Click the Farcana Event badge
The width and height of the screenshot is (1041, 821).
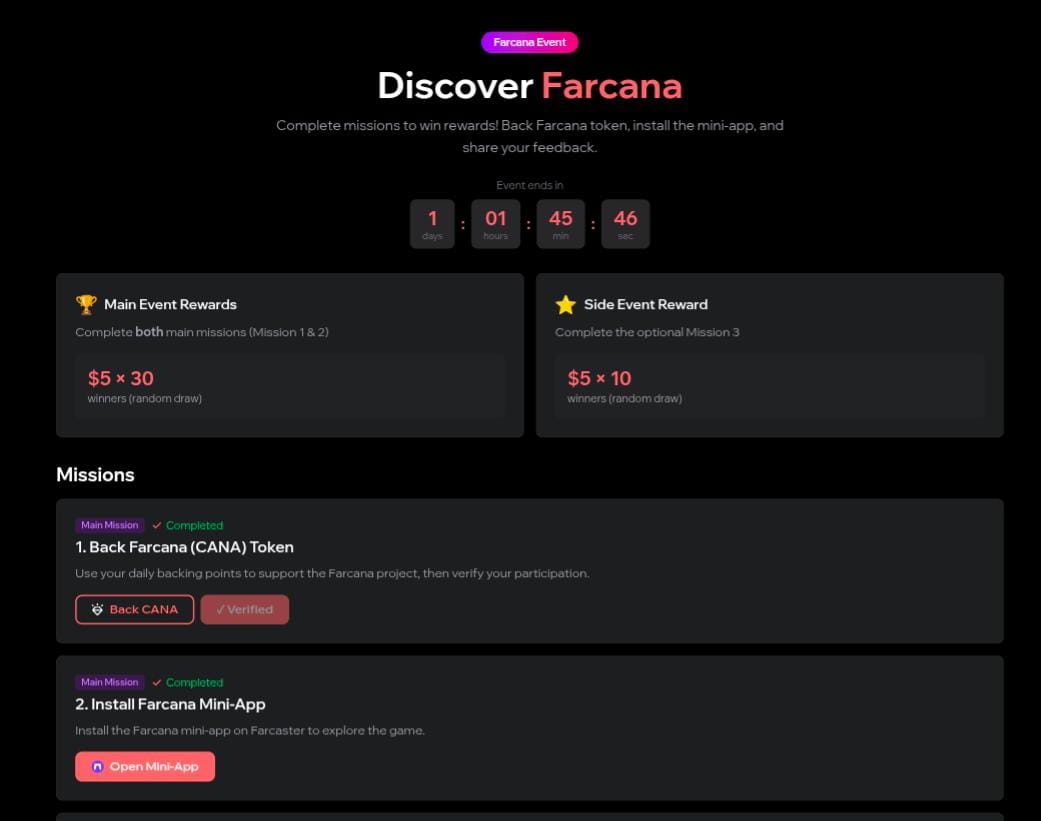[x=529, y=42]
